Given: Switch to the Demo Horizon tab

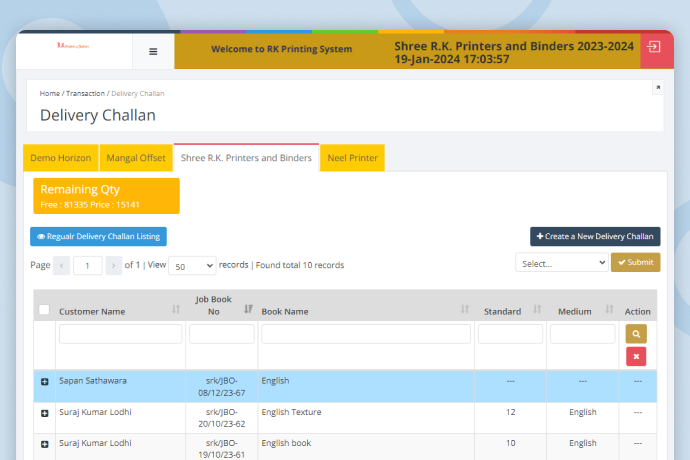Looking at the screenshot, I should click(x=61, y=158).
